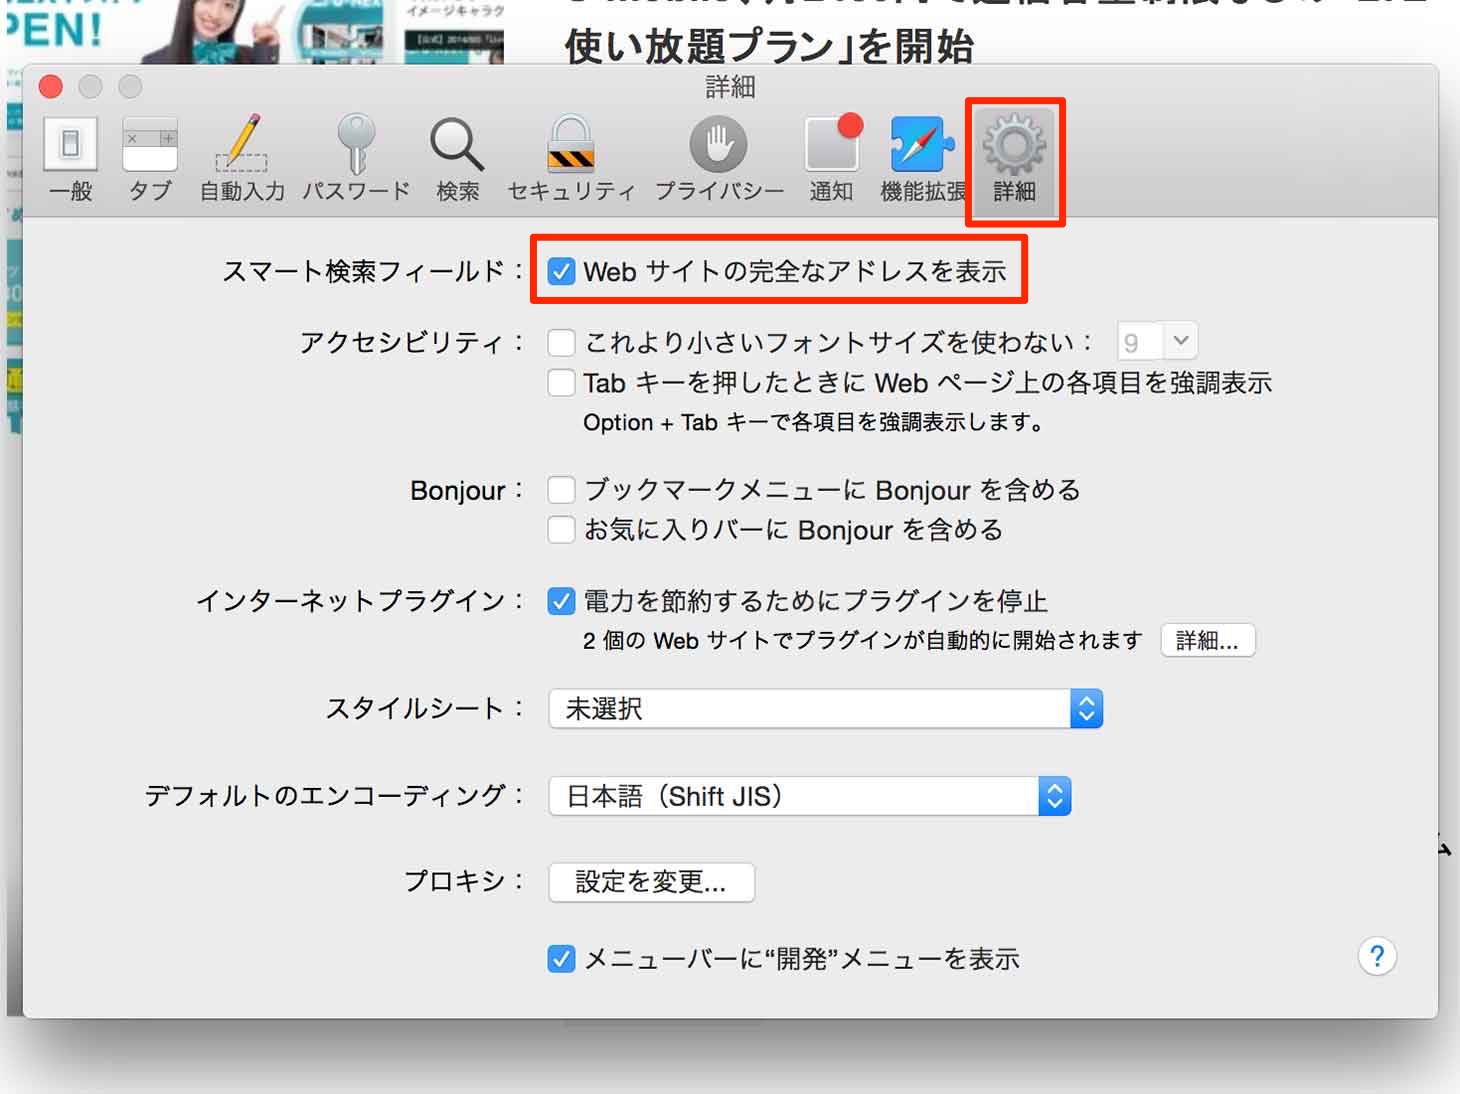Viewport: 1460px width, 1094px height.
Task: Enable これより小さいフォントサイズを使わない checkbox
Action: [561, 343]
